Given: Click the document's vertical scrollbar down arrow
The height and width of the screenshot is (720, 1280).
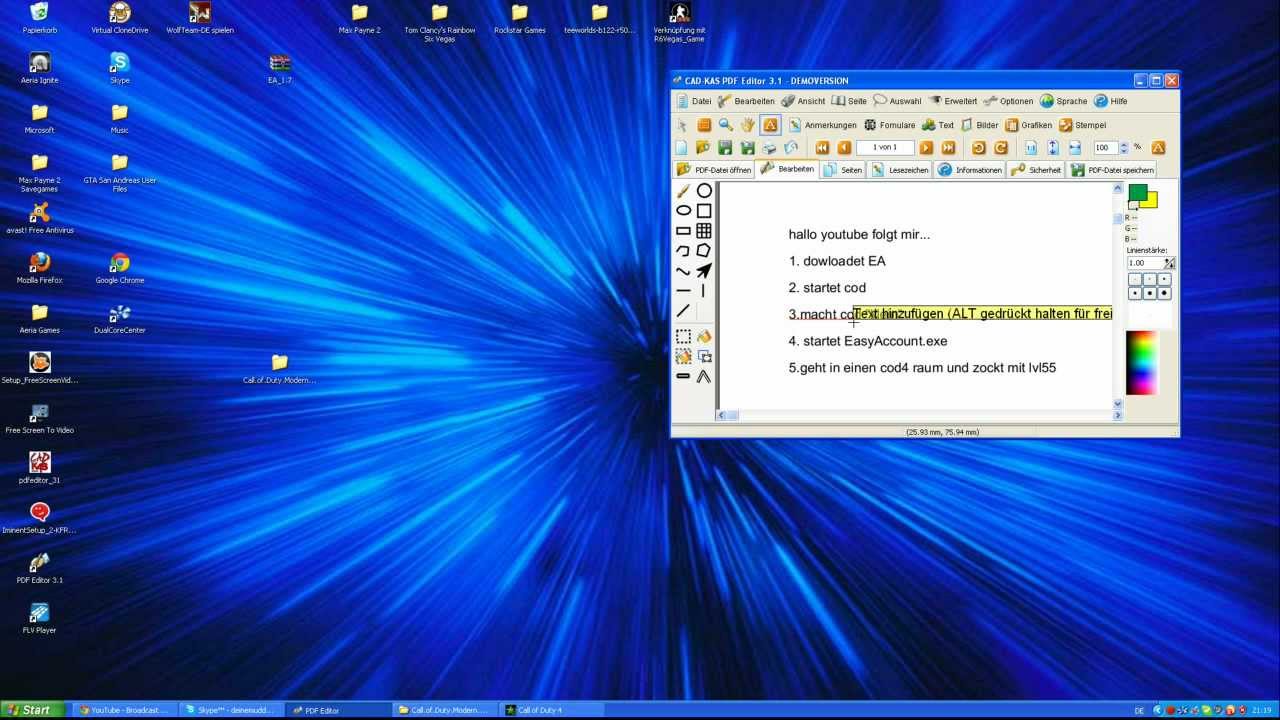Looking at the screenshot, I should [x=1118, y=403].
